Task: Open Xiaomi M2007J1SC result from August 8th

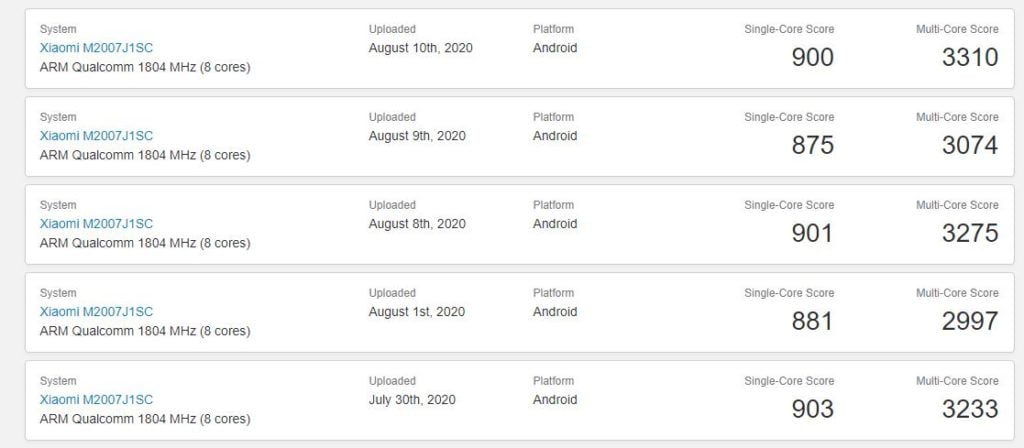Action: coord(96,224)
